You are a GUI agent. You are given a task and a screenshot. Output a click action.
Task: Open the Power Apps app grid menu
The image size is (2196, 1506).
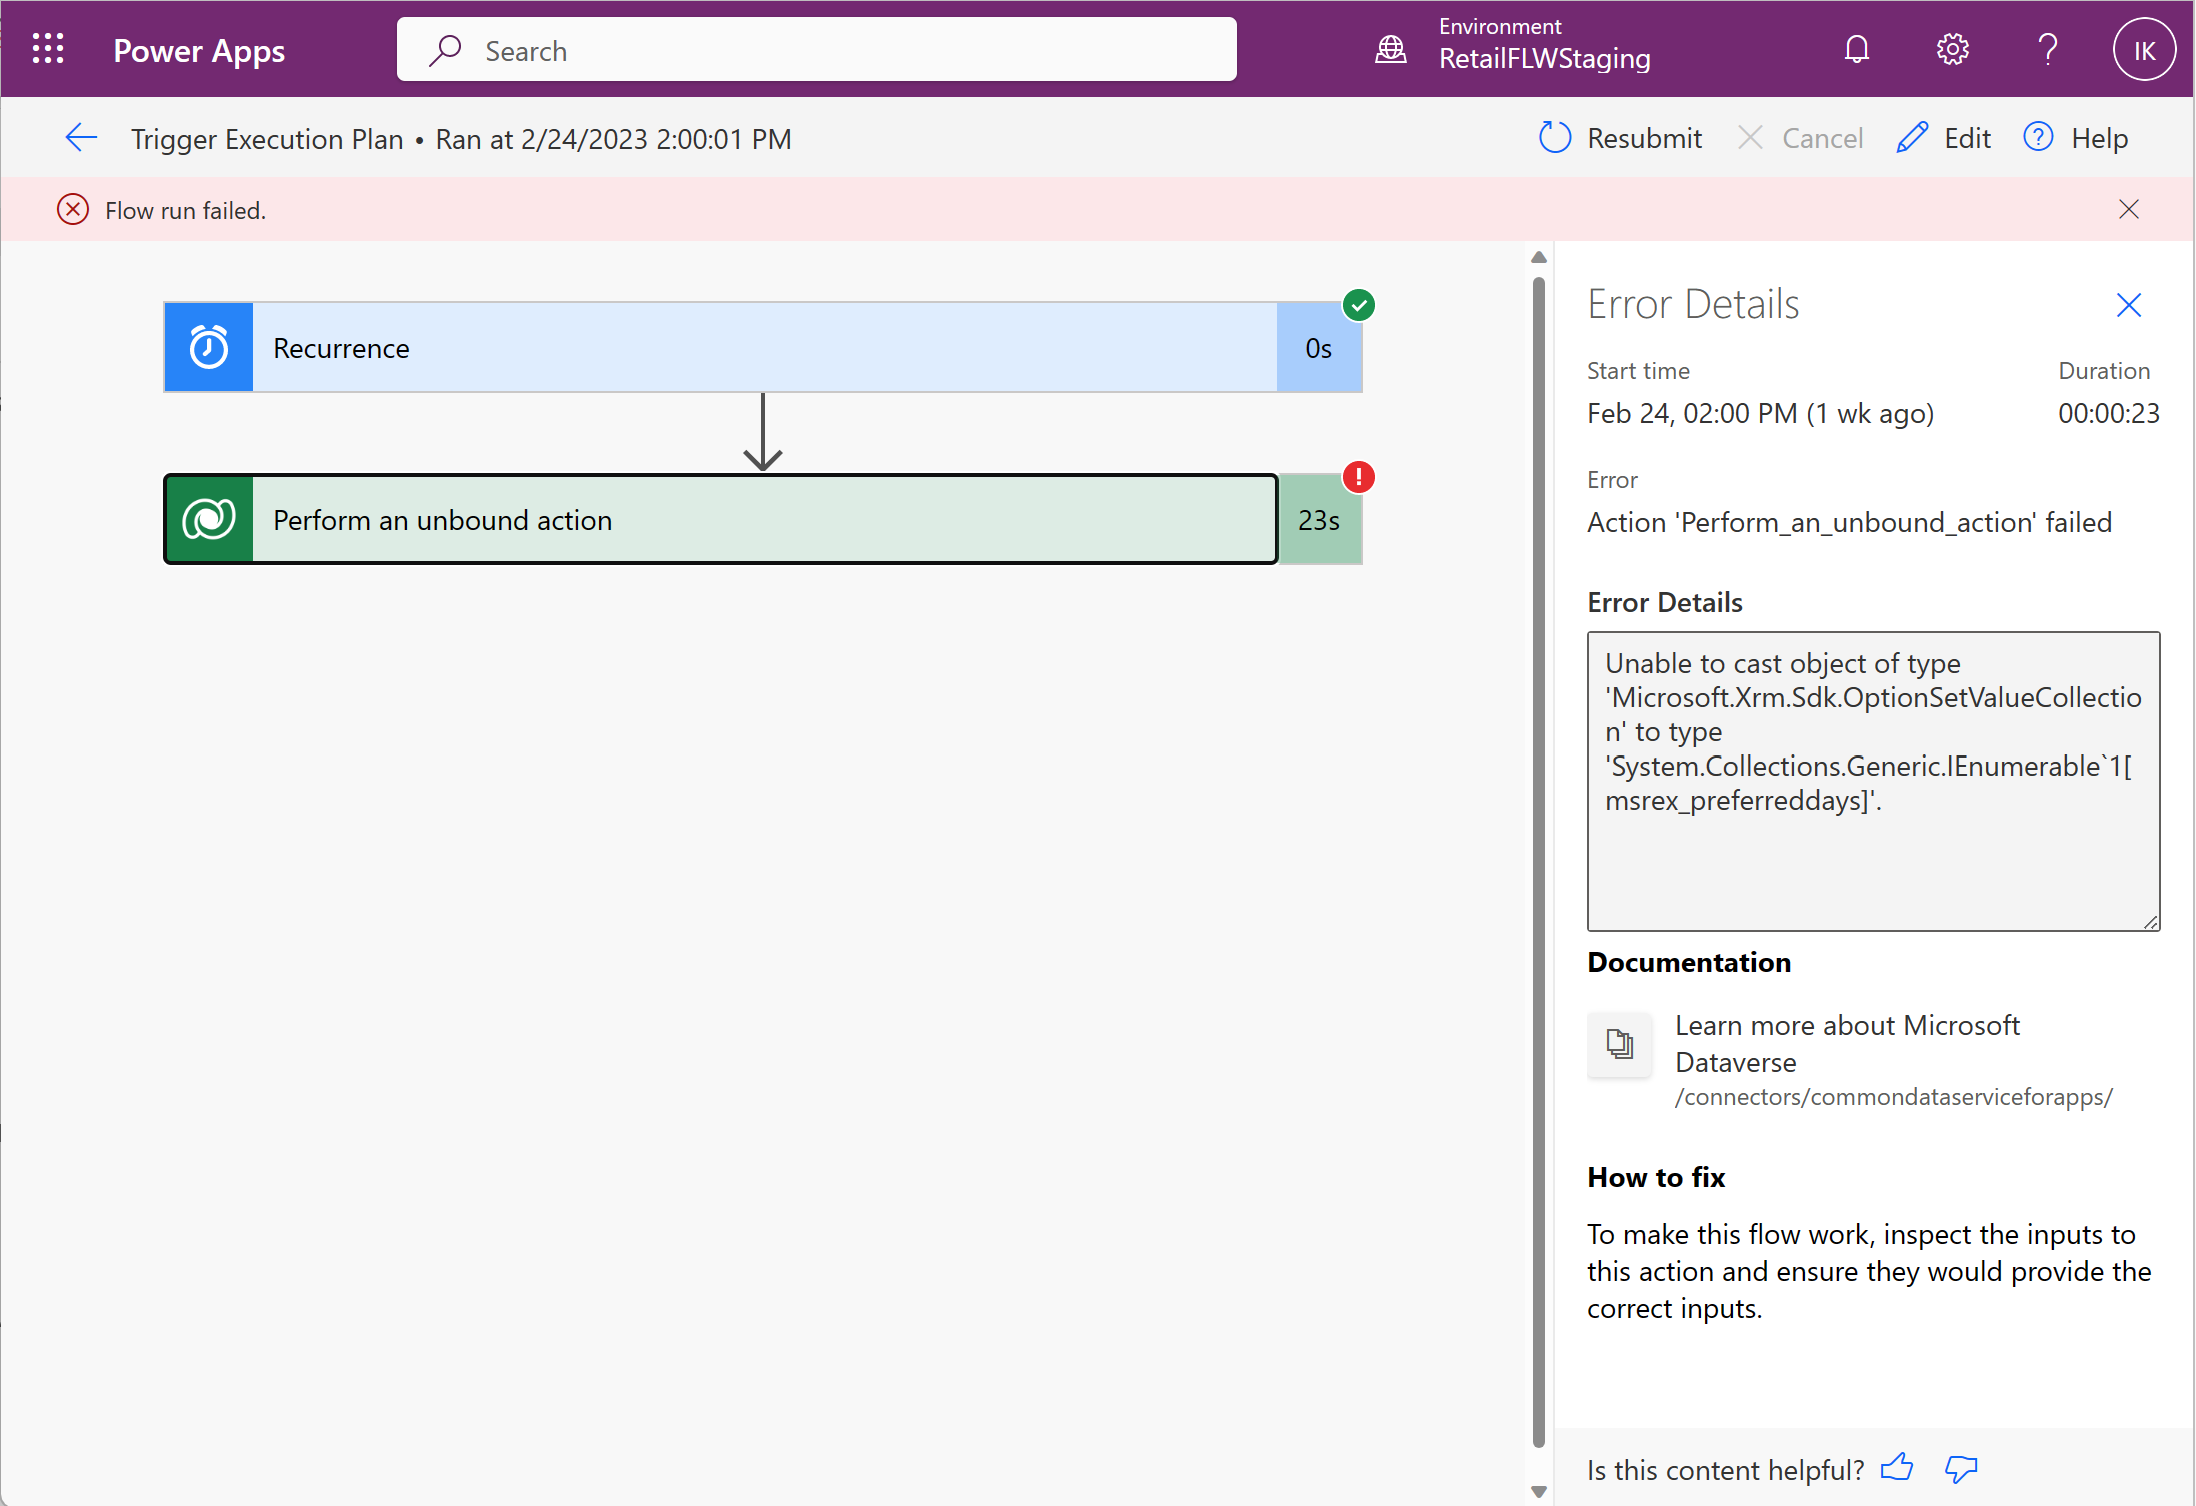47,48
